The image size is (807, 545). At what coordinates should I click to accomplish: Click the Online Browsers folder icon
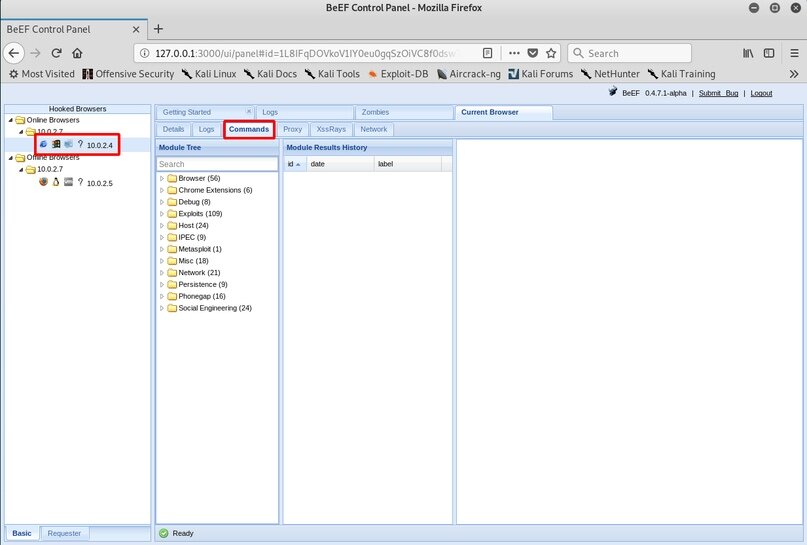(20, 120)
